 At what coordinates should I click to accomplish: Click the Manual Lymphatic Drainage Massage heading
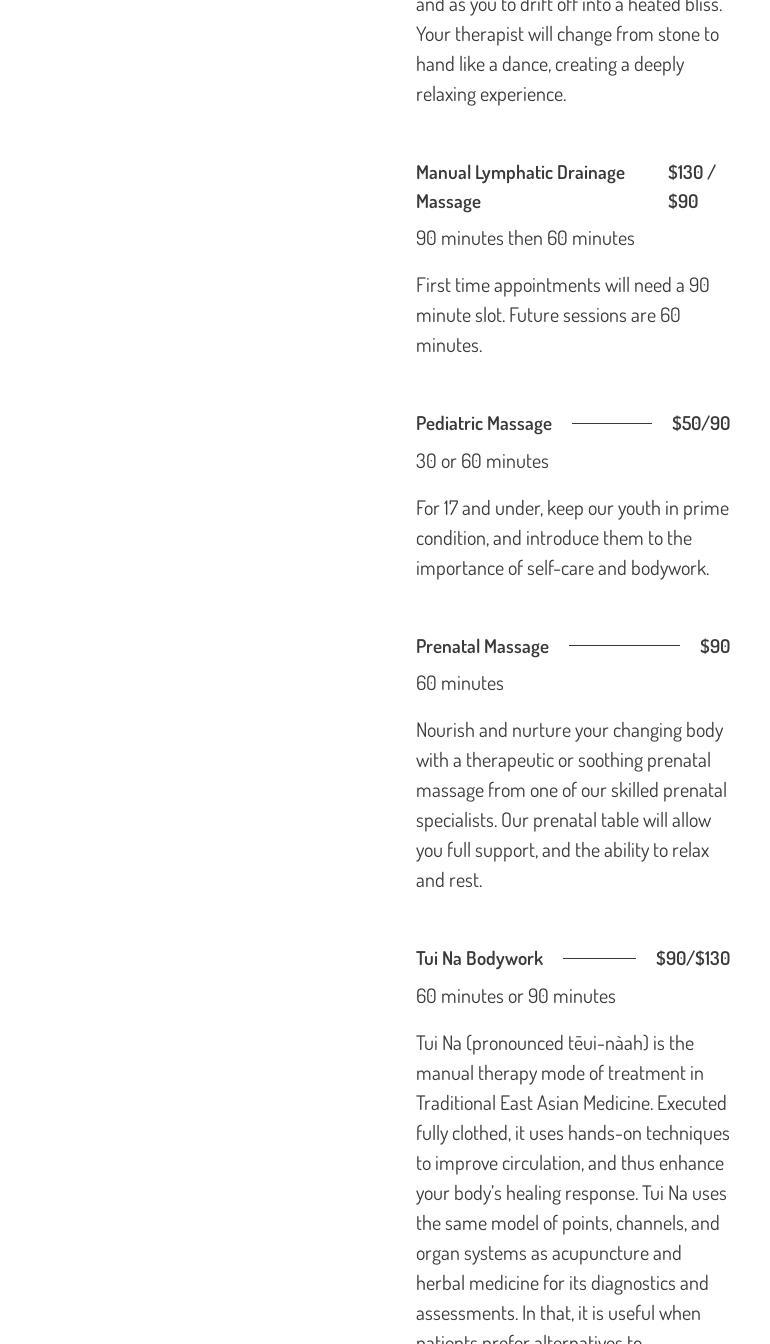click(x=520, y=186)
